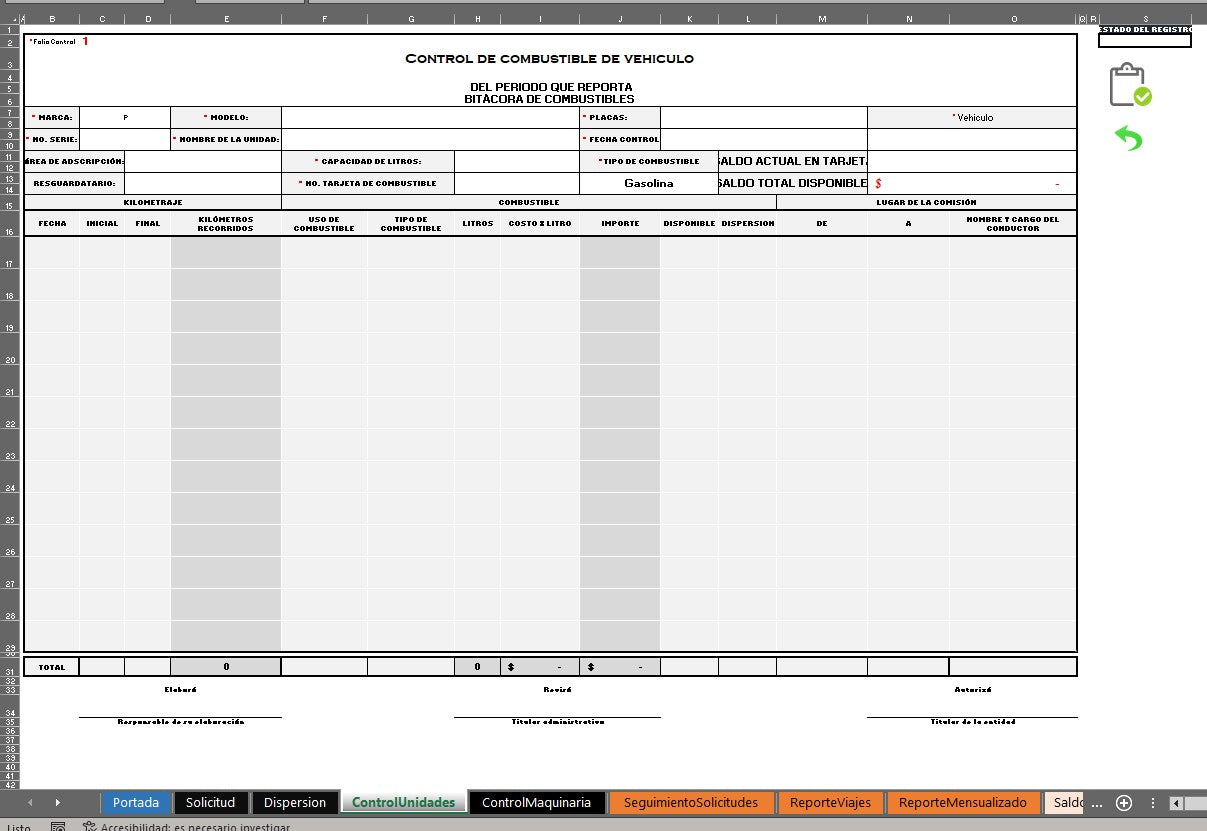Click the accessibility checker status icon
1207x831 pixels.
[89, 827]
